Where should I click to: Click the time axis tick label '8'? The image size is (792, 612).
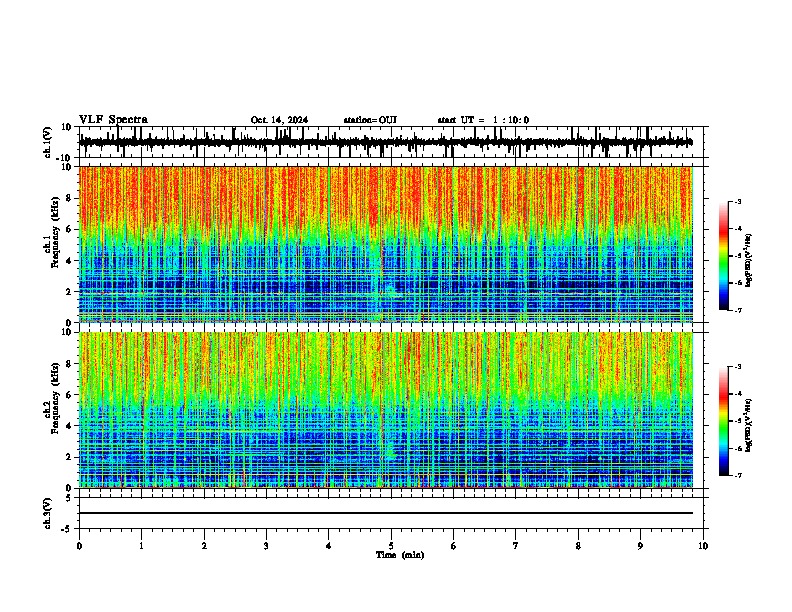pos(578,546)
